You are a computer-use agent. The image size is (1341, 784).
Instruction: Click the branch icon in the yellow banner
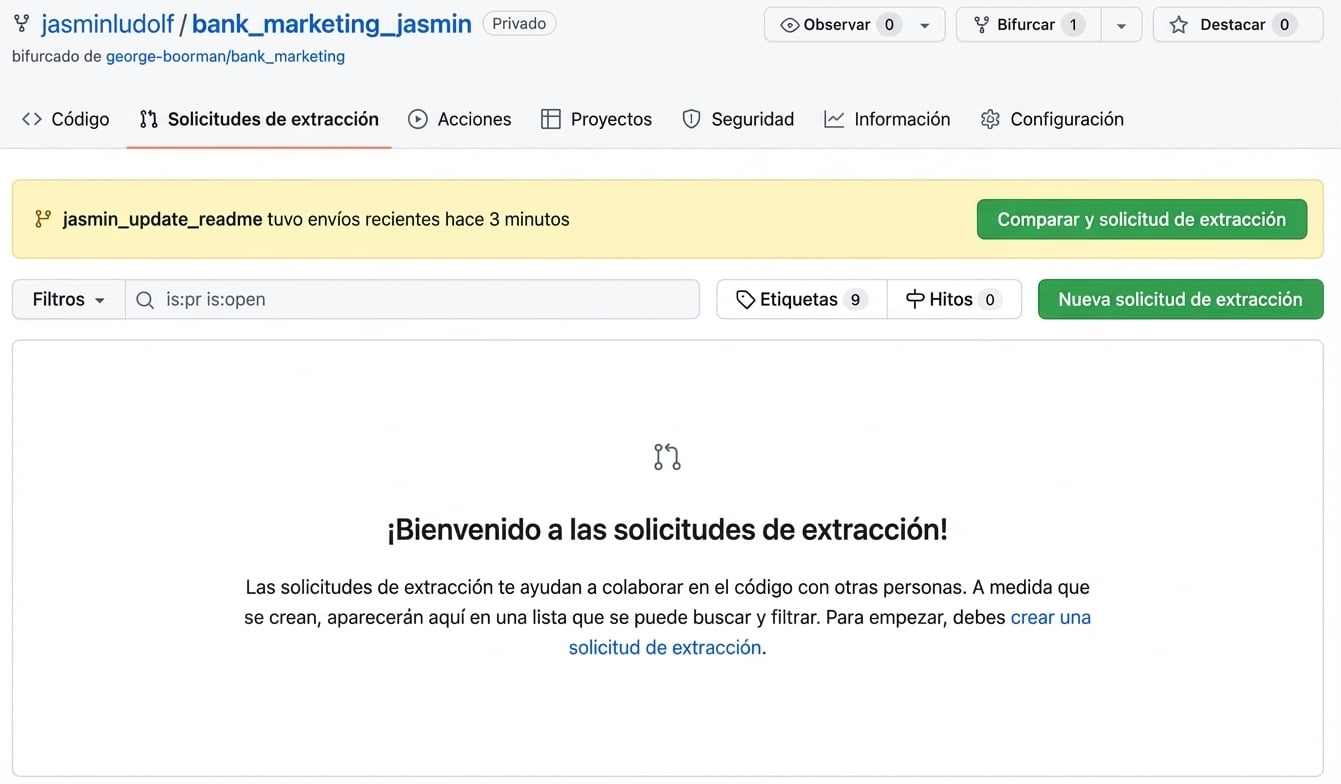(x=42, y=219)
